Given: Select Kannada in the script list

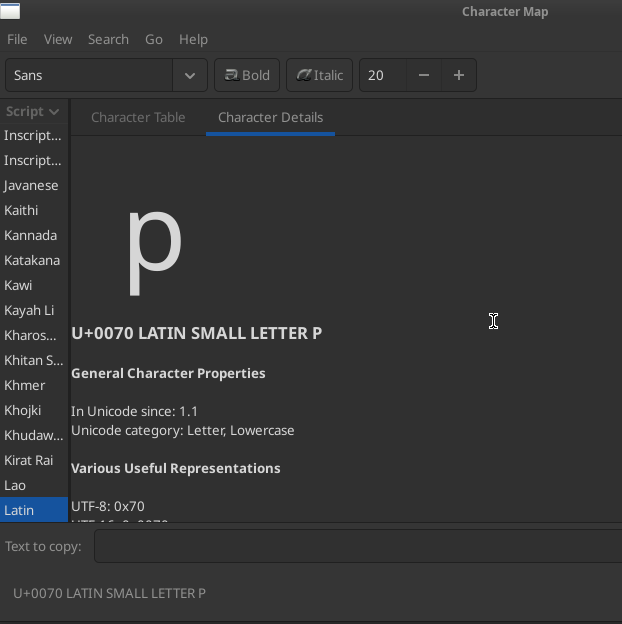Looking at the screenshot, I should [34, 235].
